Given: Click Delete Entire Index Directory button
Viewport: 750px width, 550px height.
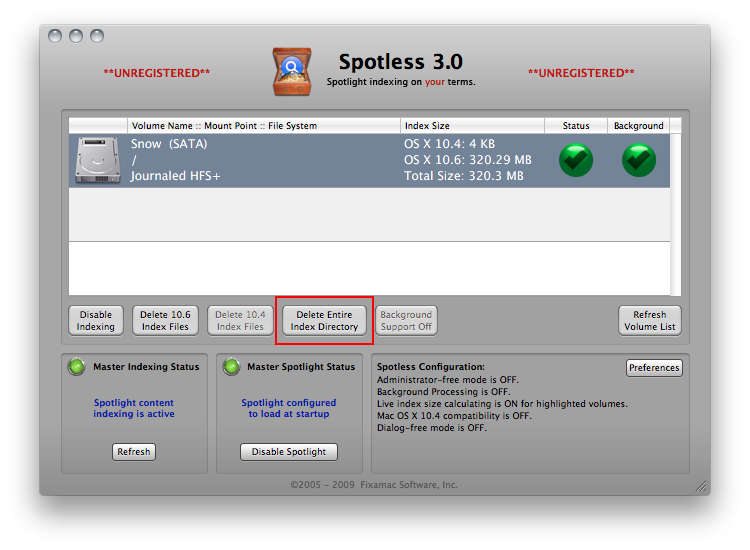Looking at the screenshot, I should pyautogui.click(x=324, y=321).
